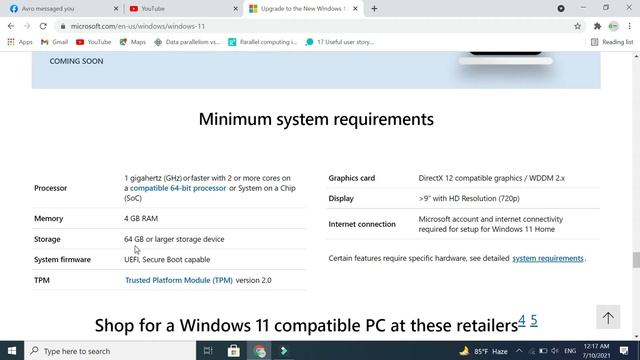Open the Reading list
Image resolution: width=640 pixels, height=360 pixels.
(x=612, y=42)
